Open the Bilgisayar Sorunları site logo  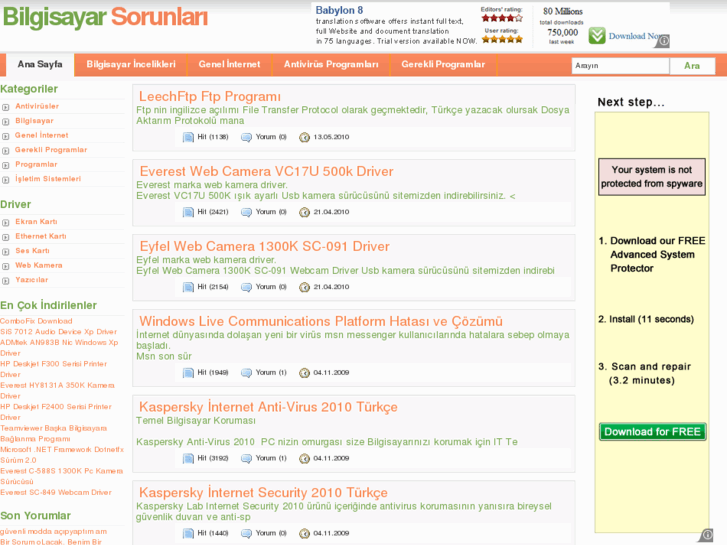click(x=105, y=17)
